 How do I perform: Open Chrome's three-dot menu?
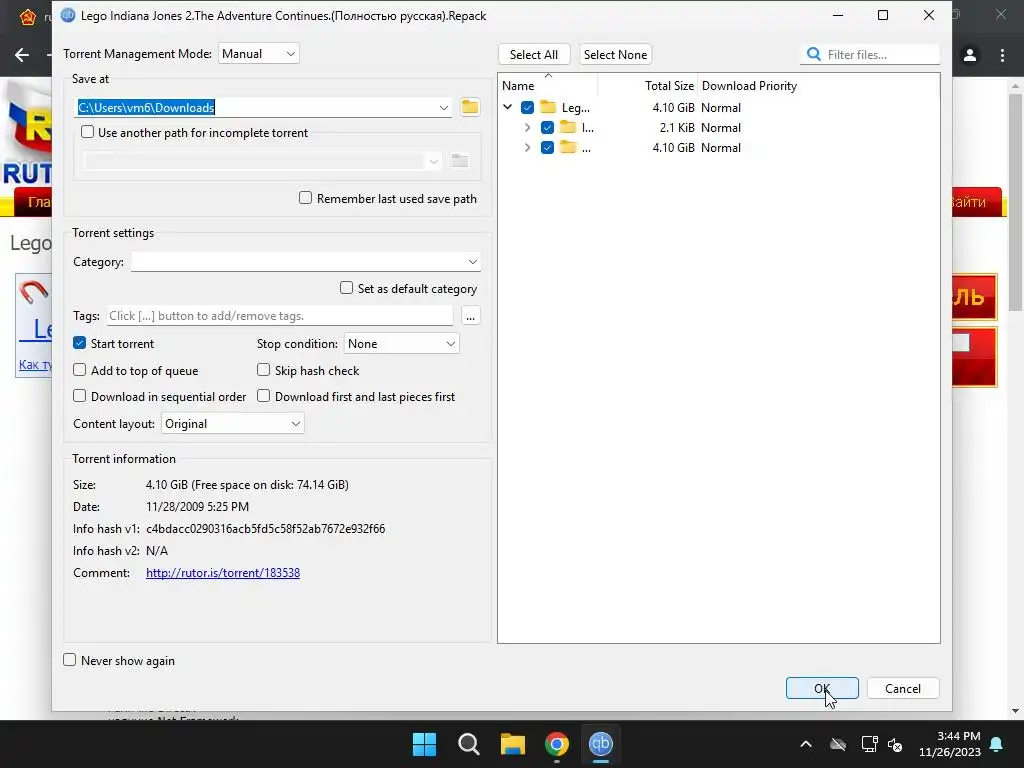tap(1002, 56)
